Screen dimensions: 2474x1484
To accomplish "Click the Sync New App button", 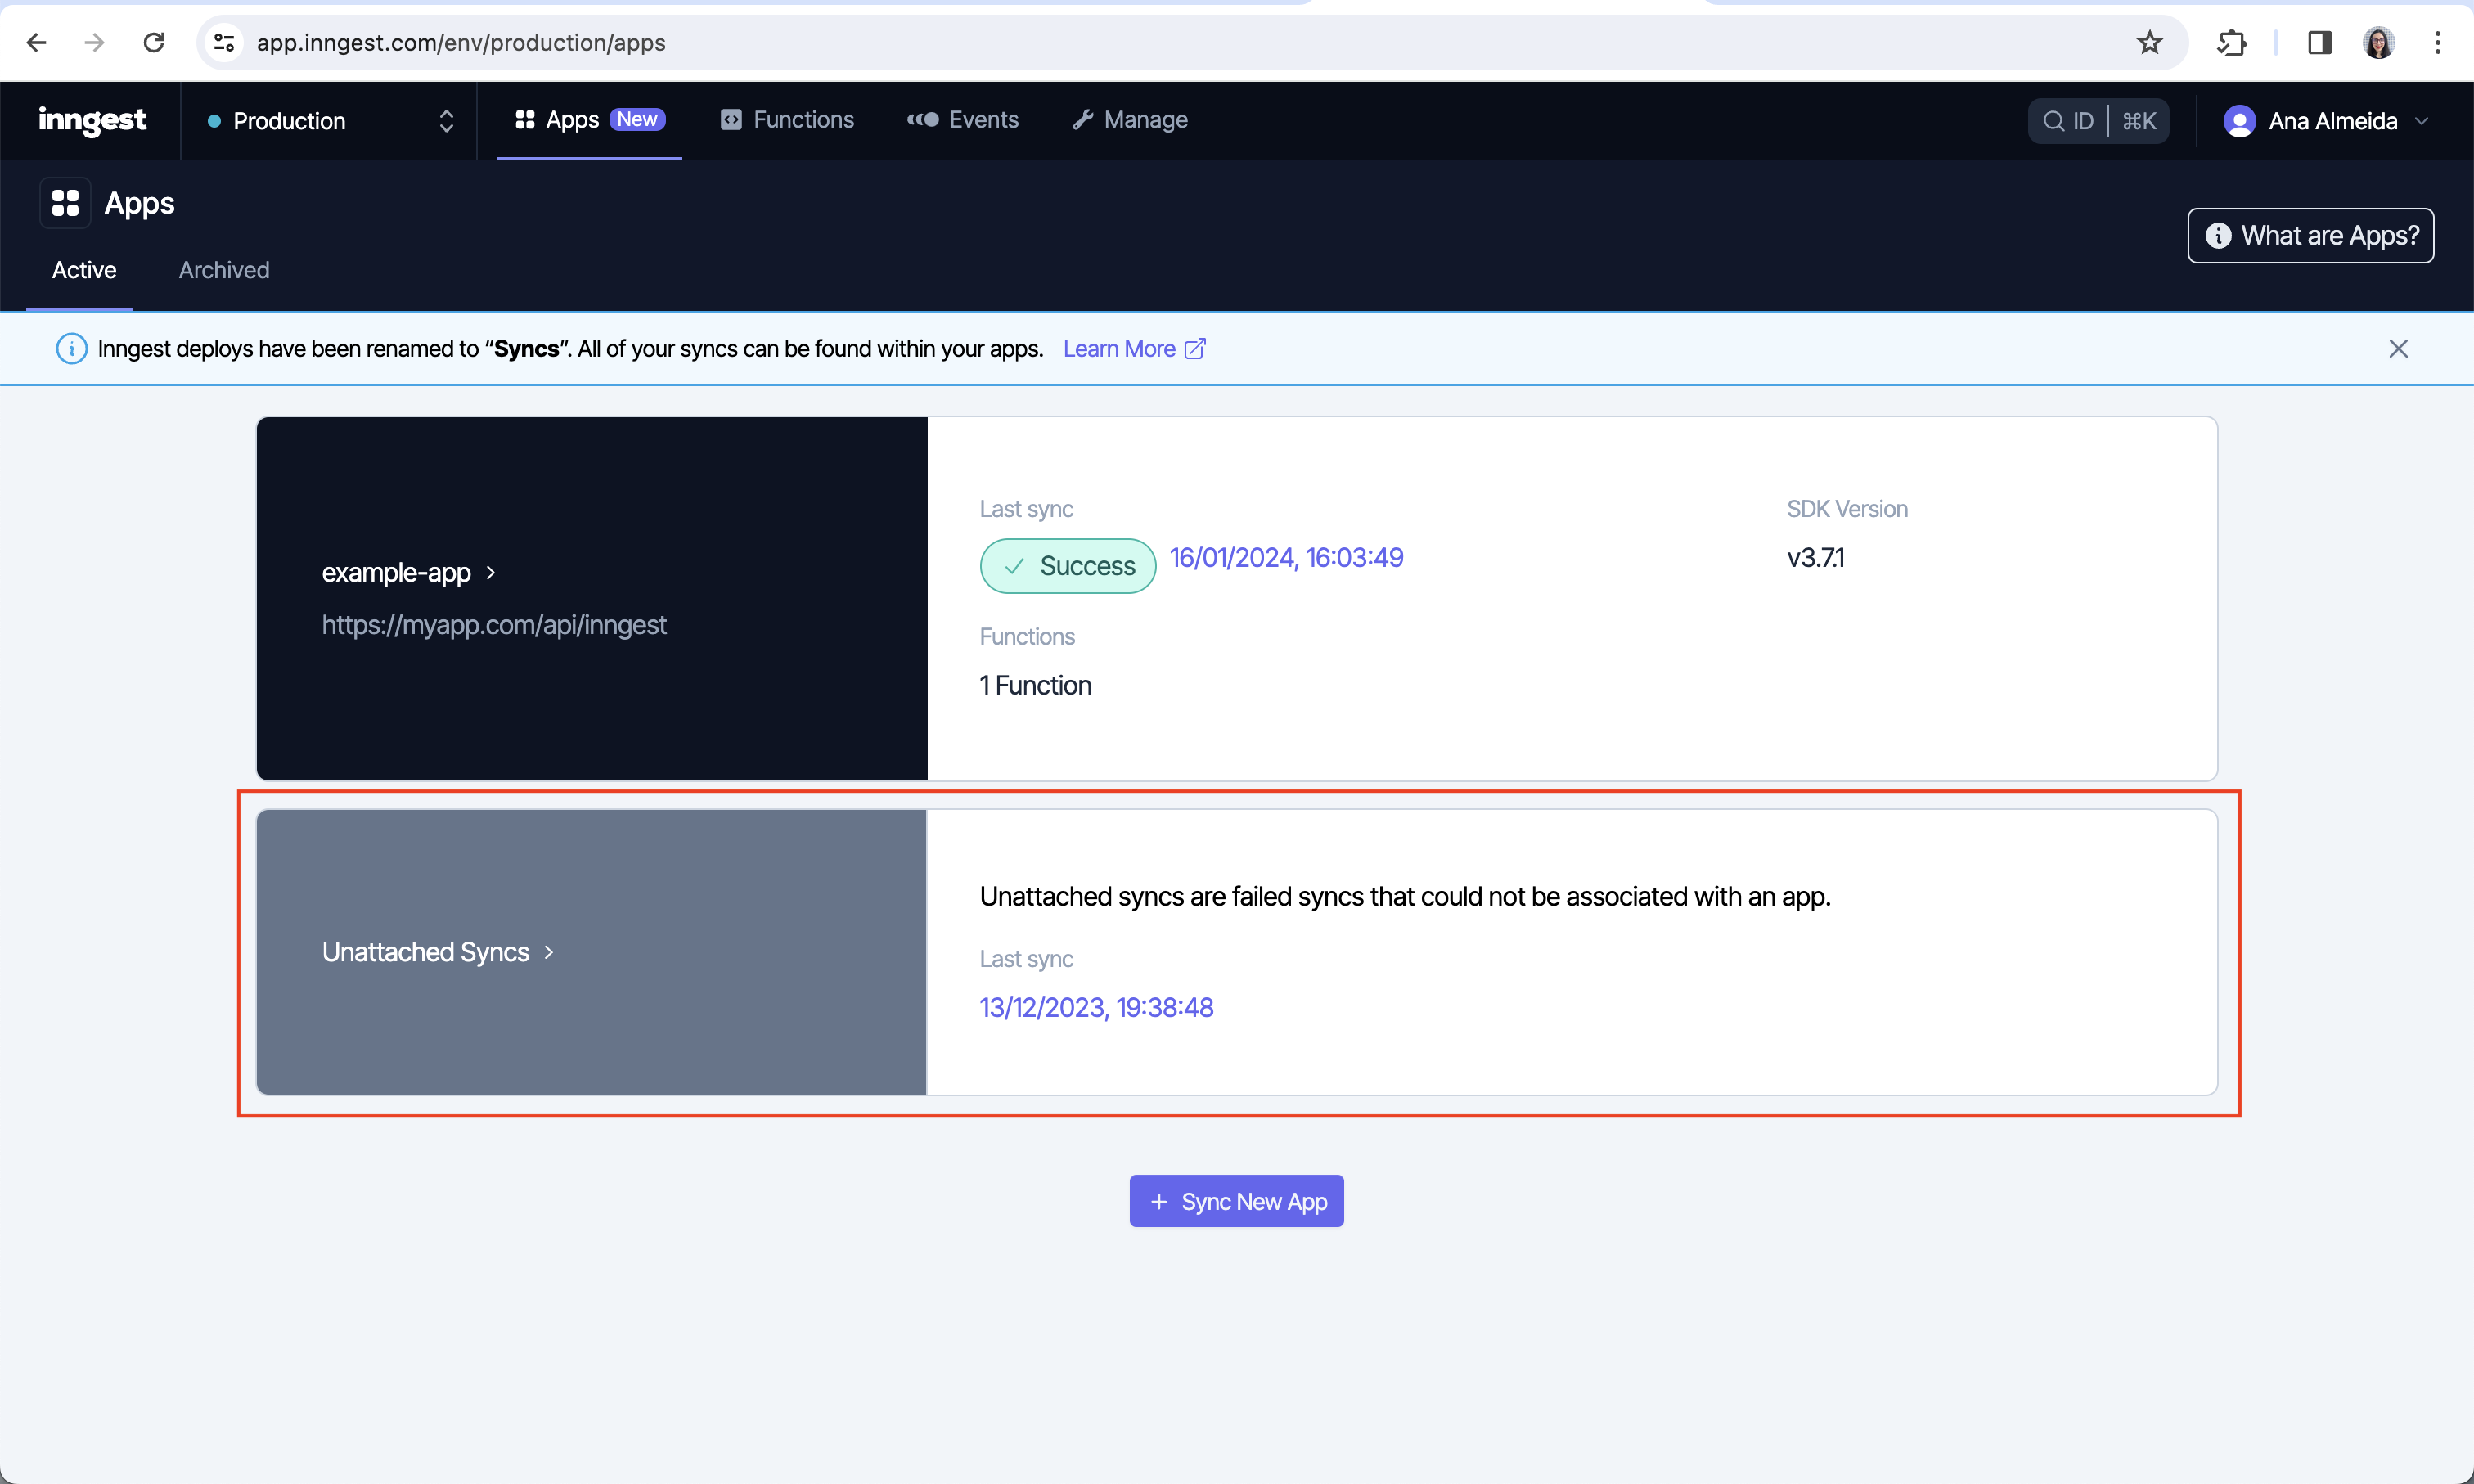I will [x=1236, y=1201].
